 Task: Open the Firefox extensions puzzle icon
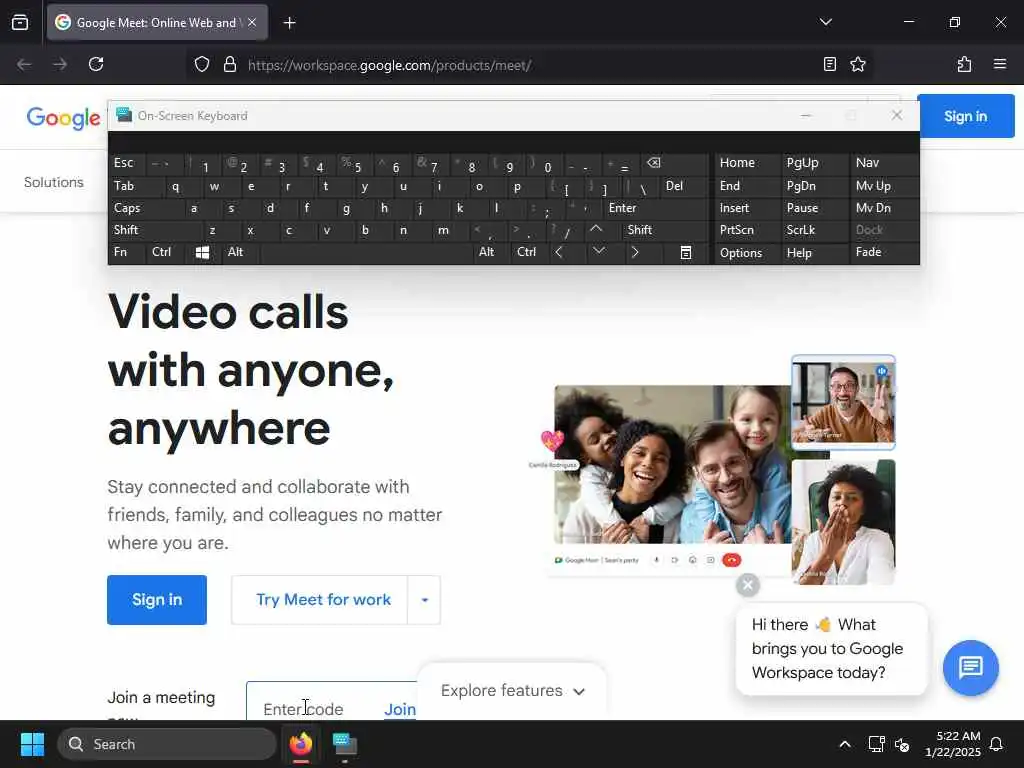click(x=964, y=64)
